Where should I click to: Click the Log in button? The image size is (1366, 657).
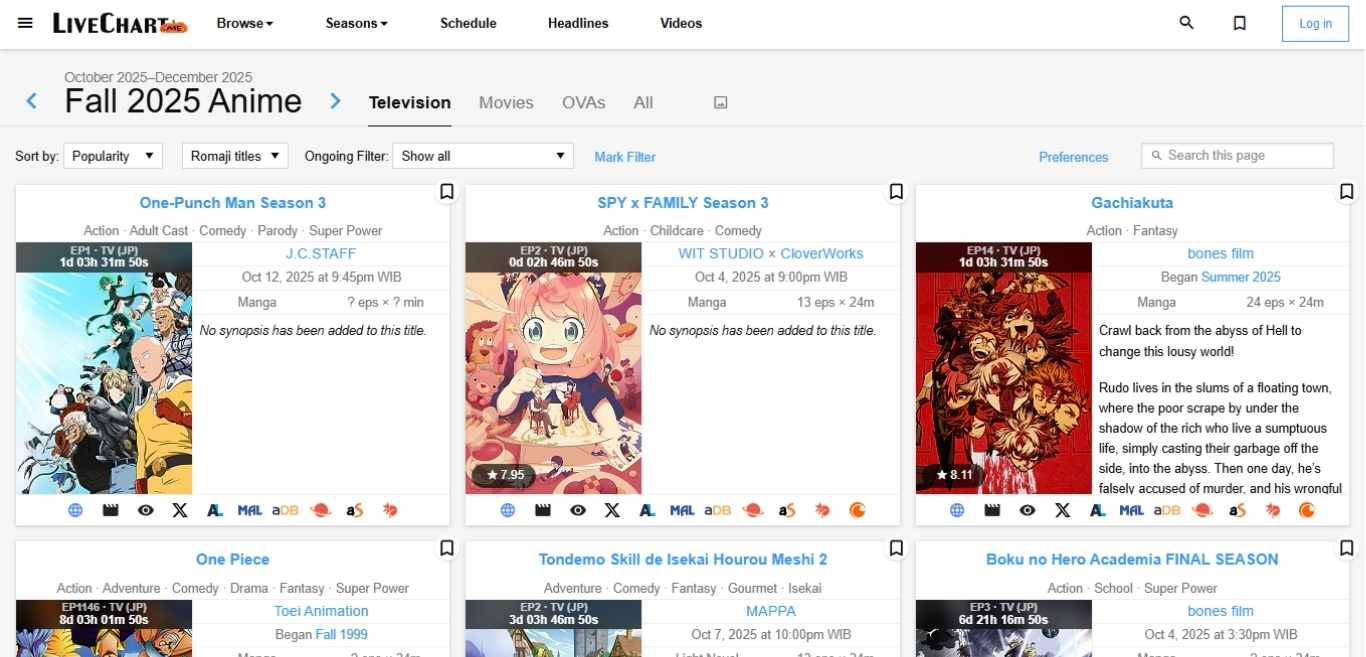tap(1315, 24)
